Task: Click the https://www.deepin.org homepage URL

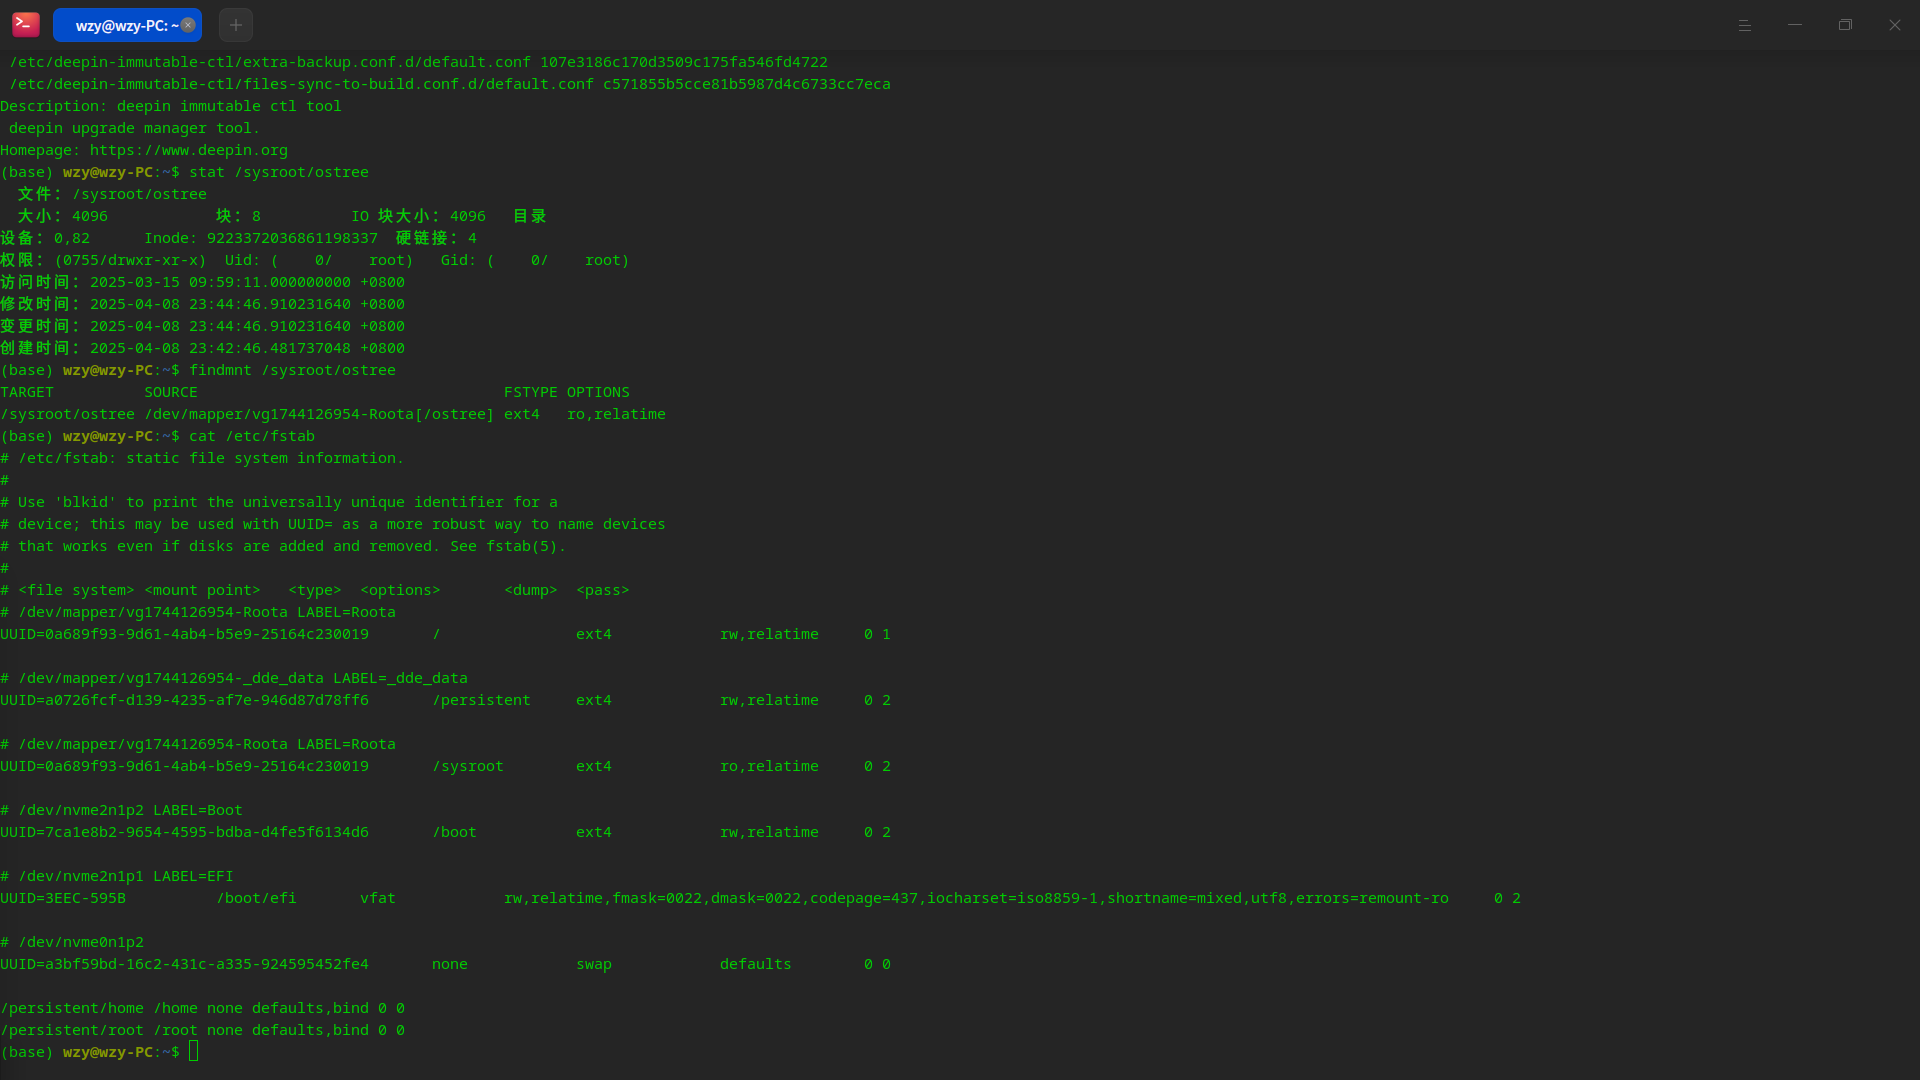Action: (x=189, y=150)
